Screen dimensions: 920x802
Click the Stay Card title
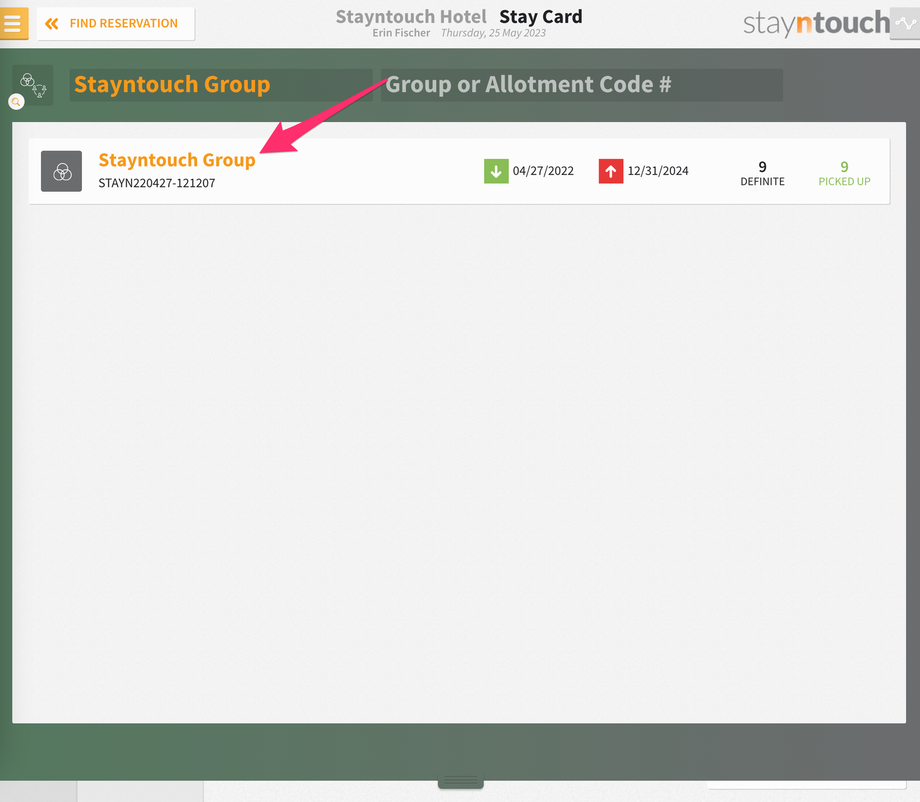(x=540, y=16)
